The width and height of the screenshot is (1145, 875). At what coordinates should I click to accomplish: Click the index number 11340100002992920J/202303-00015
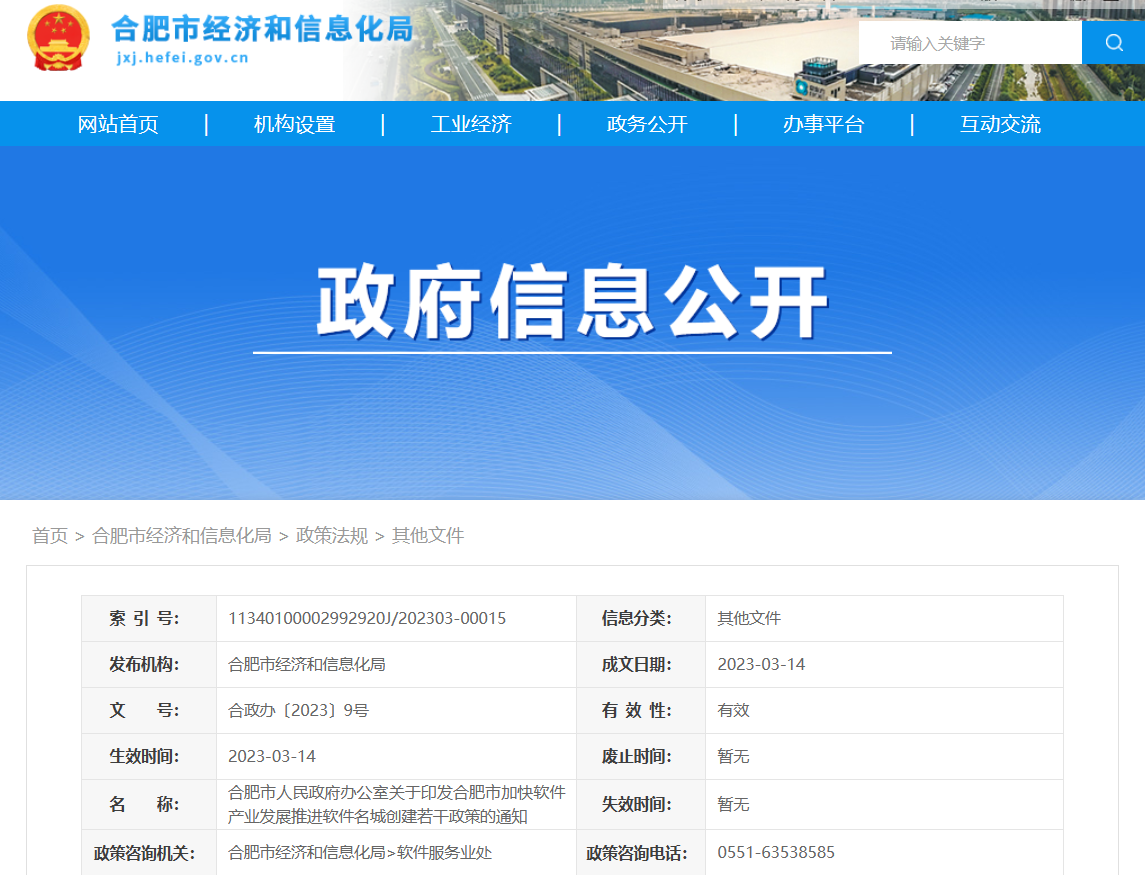367,619
